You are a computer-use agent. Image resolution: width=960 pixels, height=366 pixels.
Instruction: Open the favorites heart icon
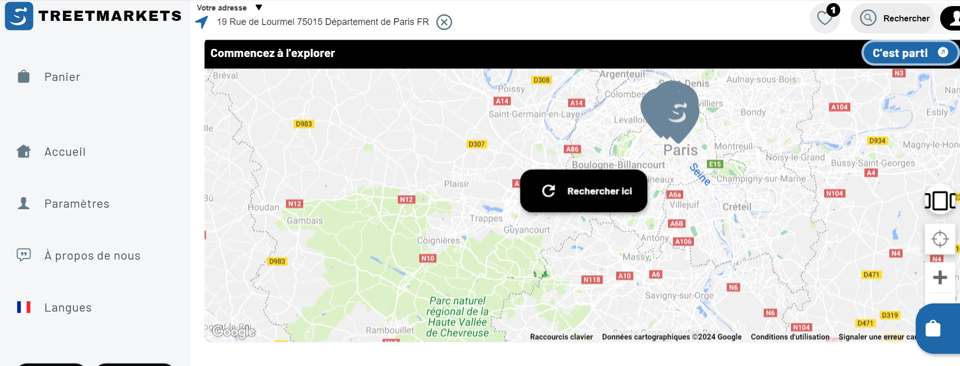[825, 18]
